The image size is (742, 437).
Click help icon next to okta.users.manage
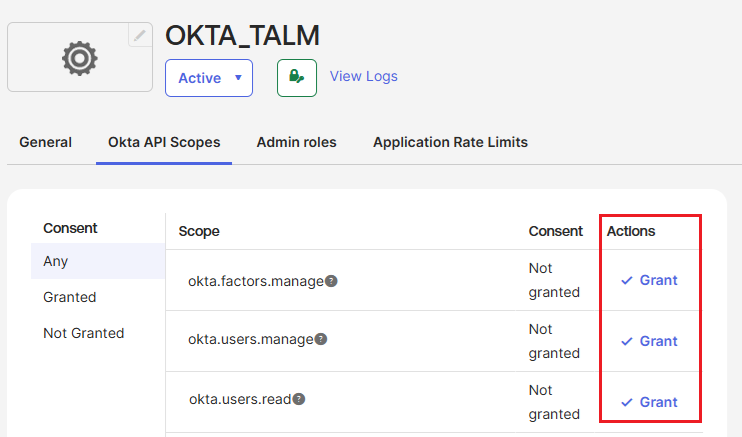tap(322, 340)
